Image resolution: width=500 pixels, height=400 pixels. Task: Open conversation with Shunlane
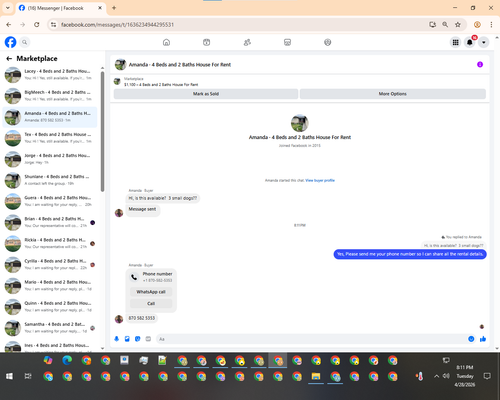tap(50, 180)
